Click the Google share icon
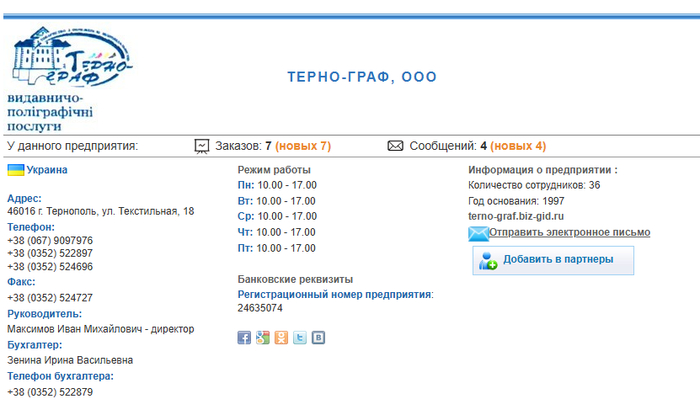Screen dimensions: 700x415 tap(262, 338)
